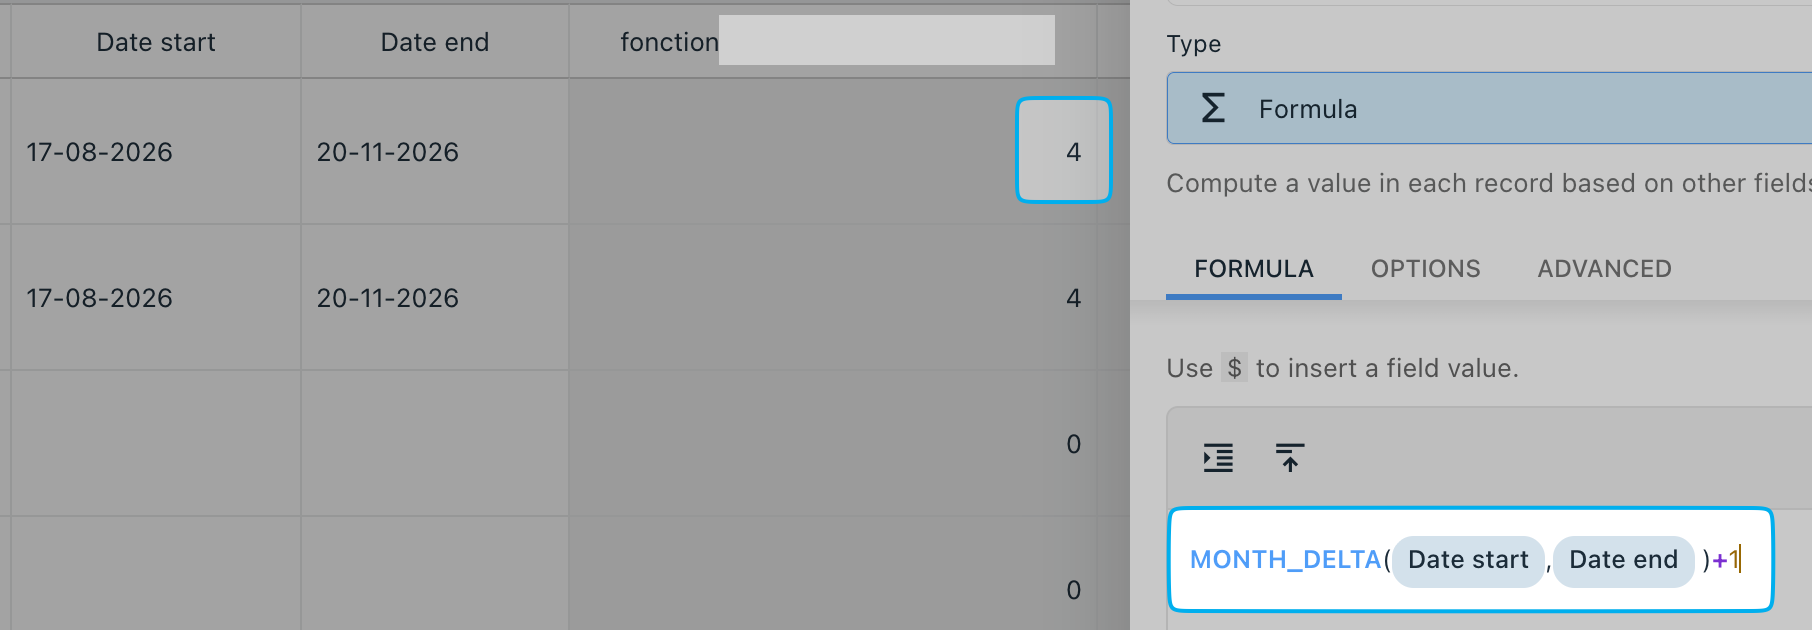Select the FORMULA tab
Screen dimensions: 1812x630
[x=1254, y=269]
